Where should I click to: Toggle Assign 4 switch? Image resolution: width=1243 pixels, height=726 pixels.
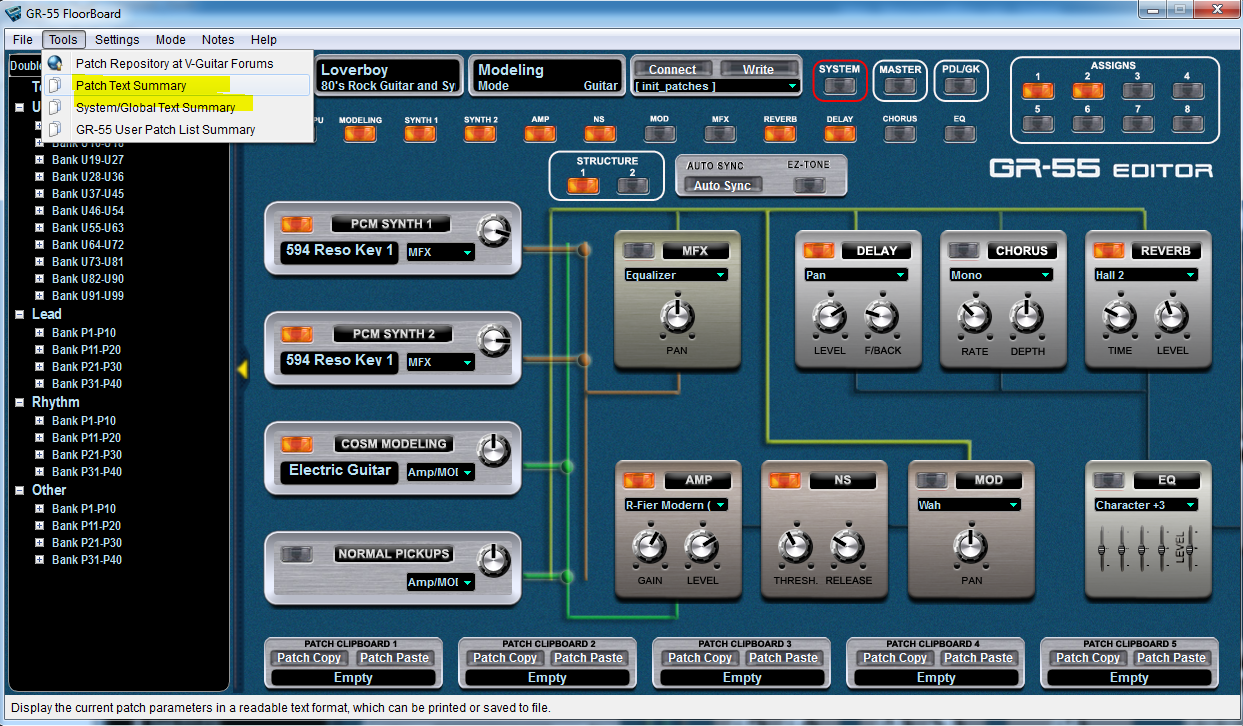(x=1187, y=91)
